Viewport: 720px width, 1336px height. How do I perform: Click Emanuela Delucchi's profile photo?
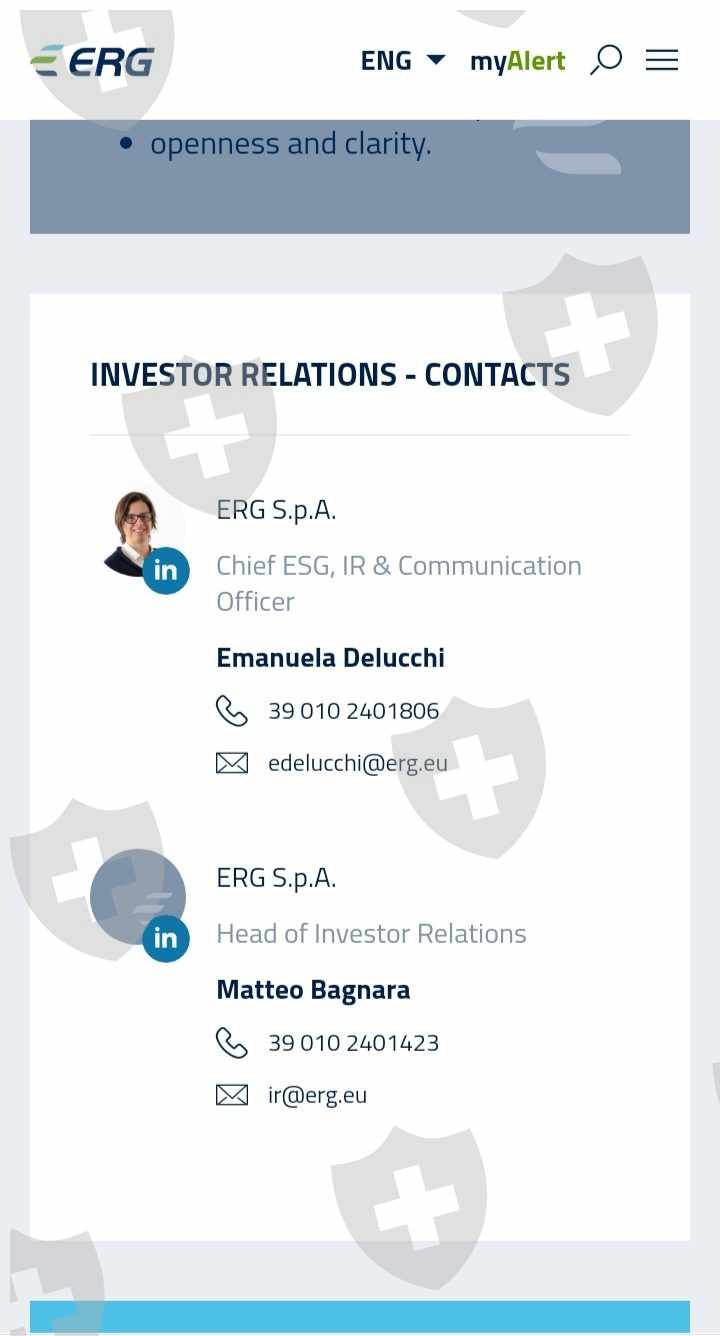(x=135, y=528)
